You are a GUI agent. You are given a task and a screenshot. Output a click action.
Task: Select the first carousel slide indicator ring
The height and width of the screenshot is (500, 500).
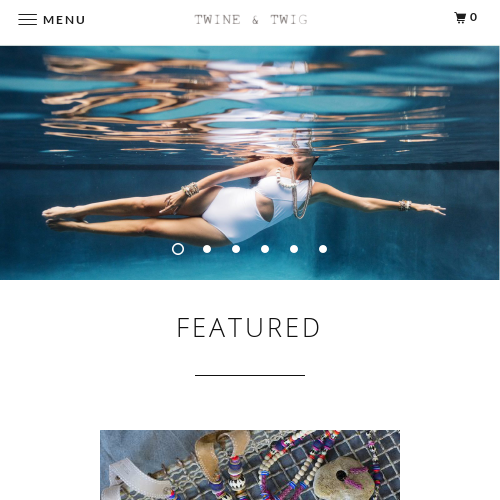(x=178, y=249)
